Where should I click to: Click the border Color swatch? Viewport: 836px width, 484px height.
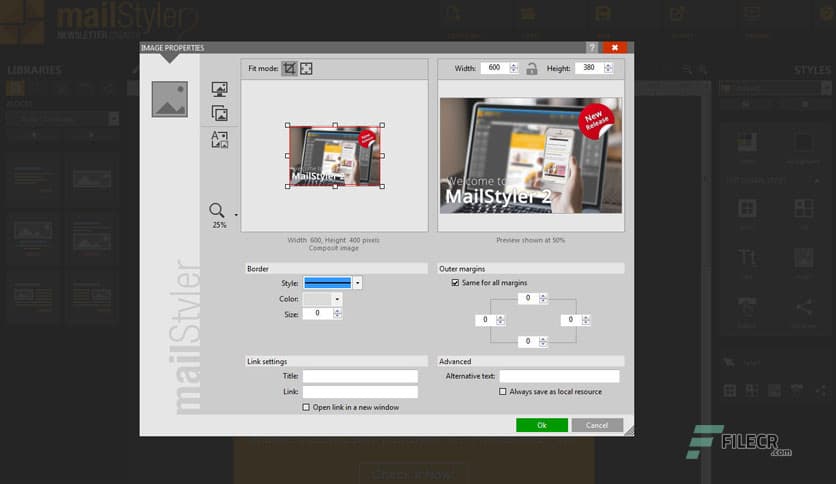318,299
